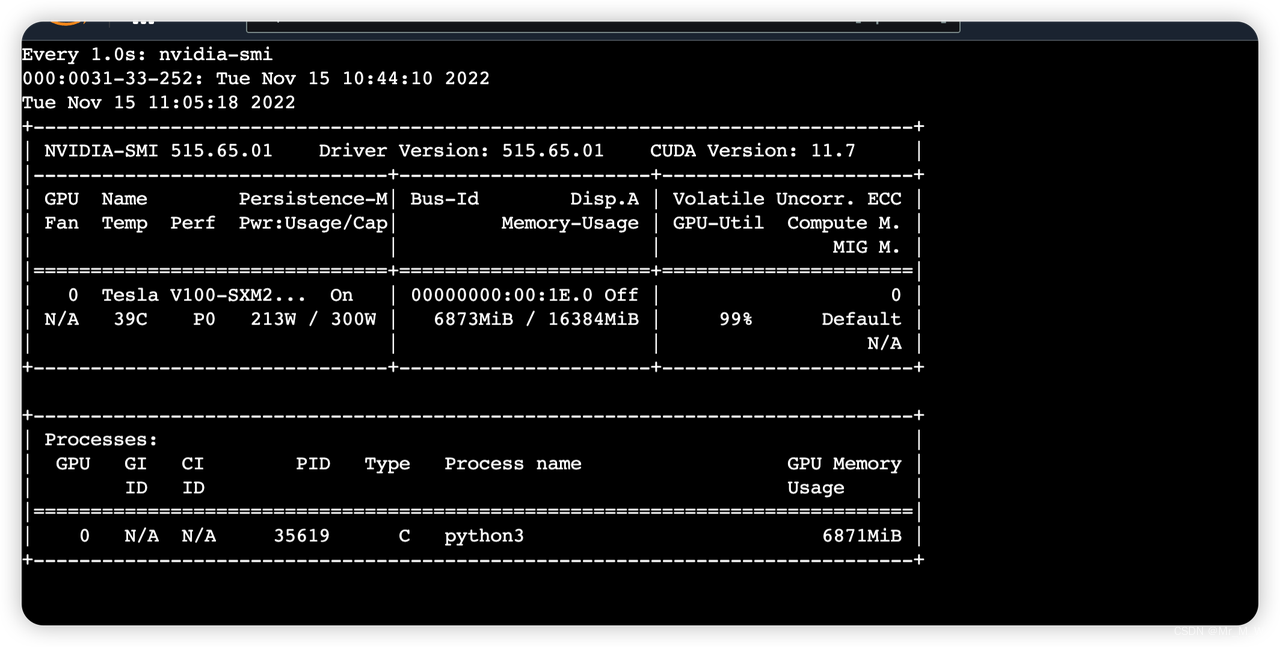Click the 'Compute M.' column header
The height and width of the screenshot is (647, 1280).
coord(844,223)
